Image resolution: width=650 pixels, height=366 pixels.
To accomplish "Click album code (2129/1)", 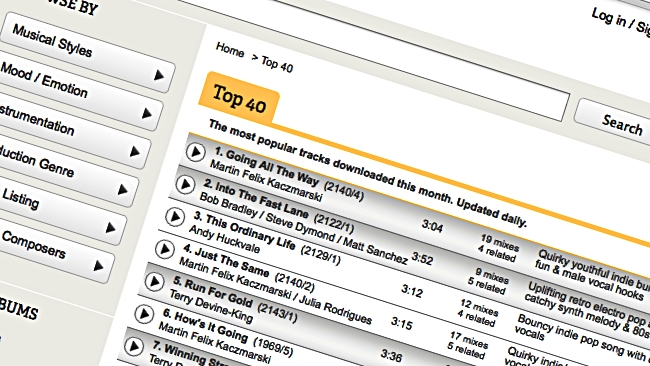I will (320, 256).
